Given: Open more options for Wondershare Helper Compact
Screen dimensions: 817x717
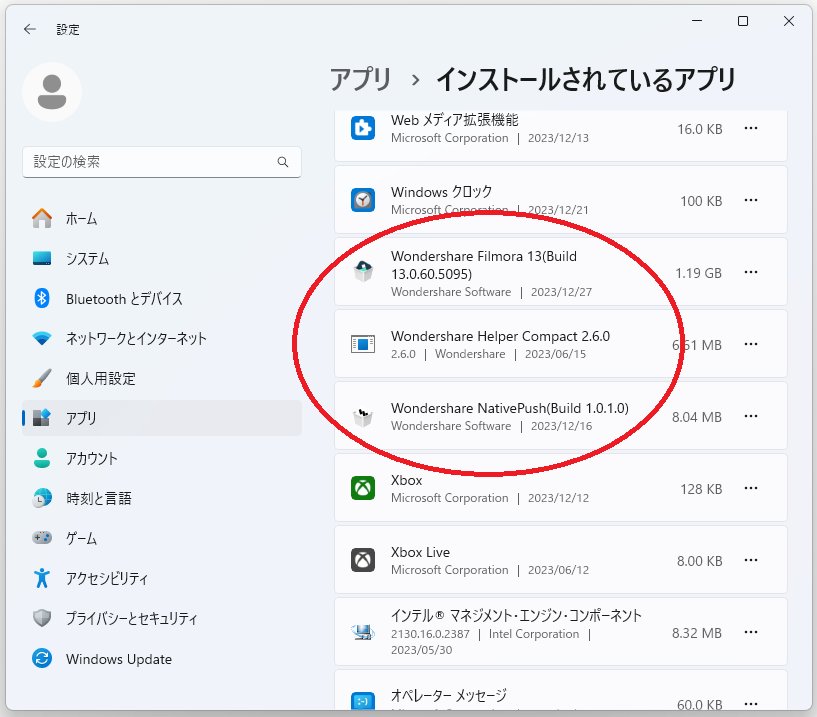Looking at the screenshot, I should [x=751, y=344].
